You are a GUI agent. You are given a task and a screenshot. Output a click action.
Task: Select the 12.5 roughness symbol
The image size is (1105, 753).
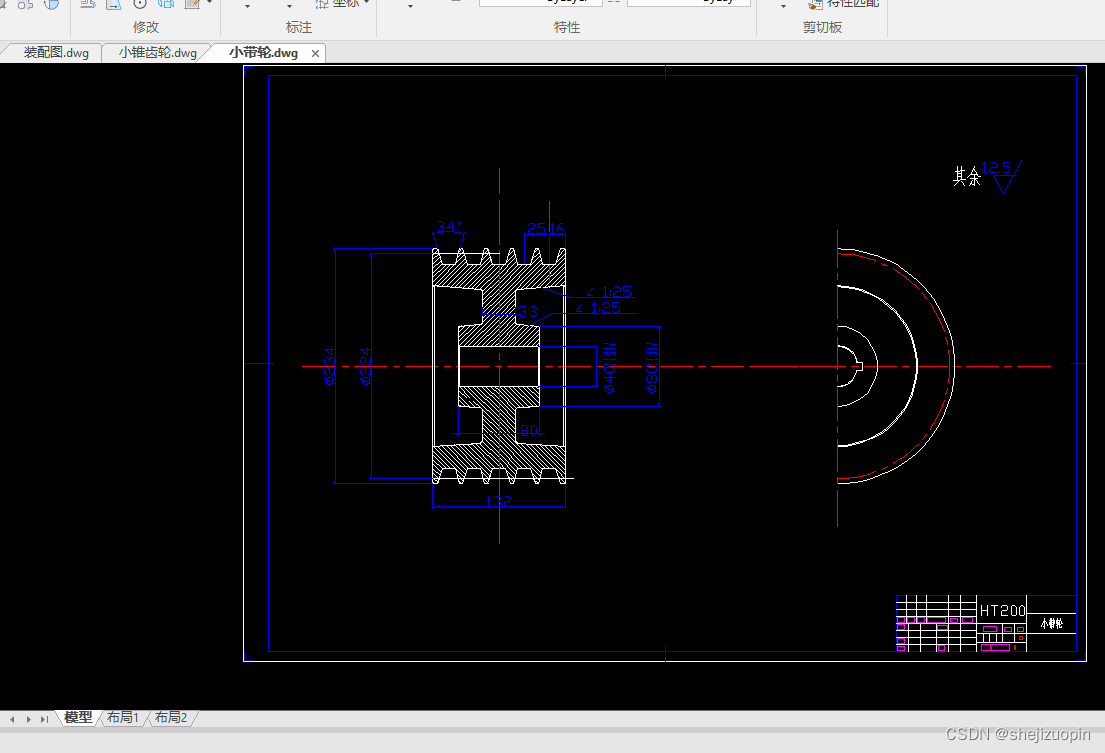click(1002, 176)
